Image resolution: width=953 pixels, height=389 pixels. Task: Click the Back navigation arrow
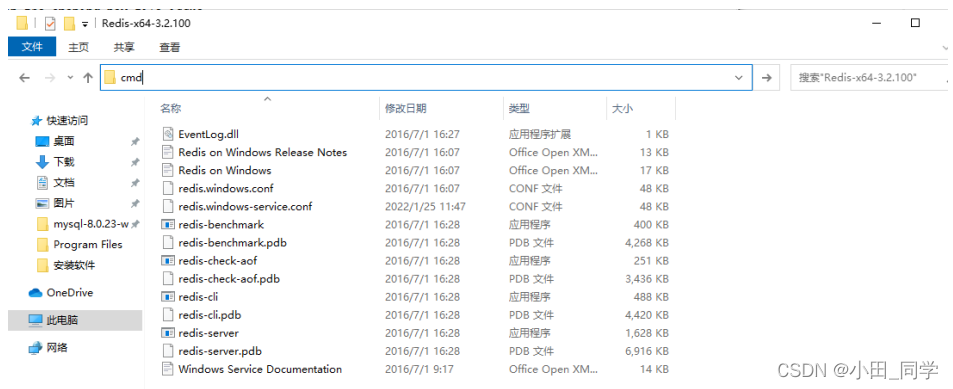tap(24, 78)
